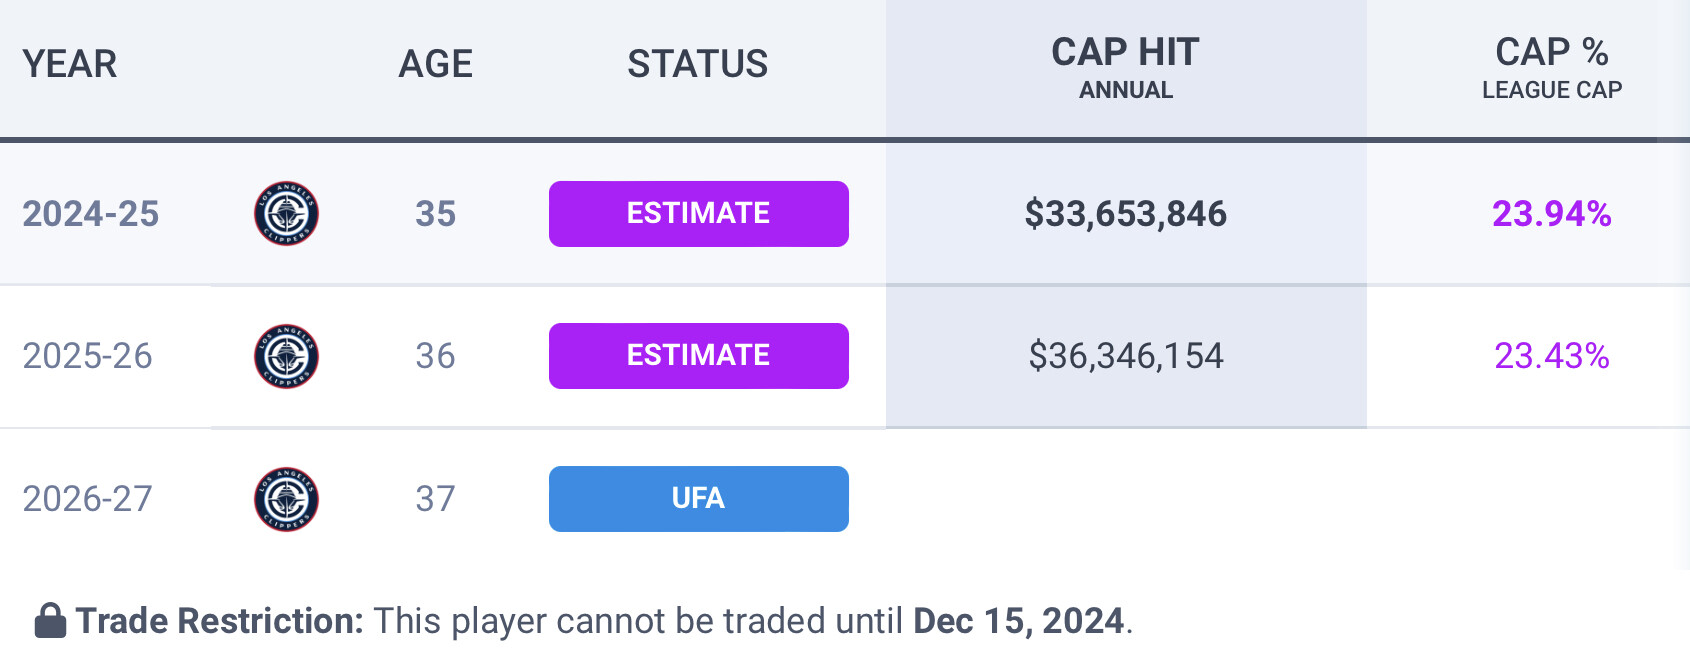1690x665 pixels.
Task: Click the Clippers logo in the 2024-25 row
Action: pos(286,214)
